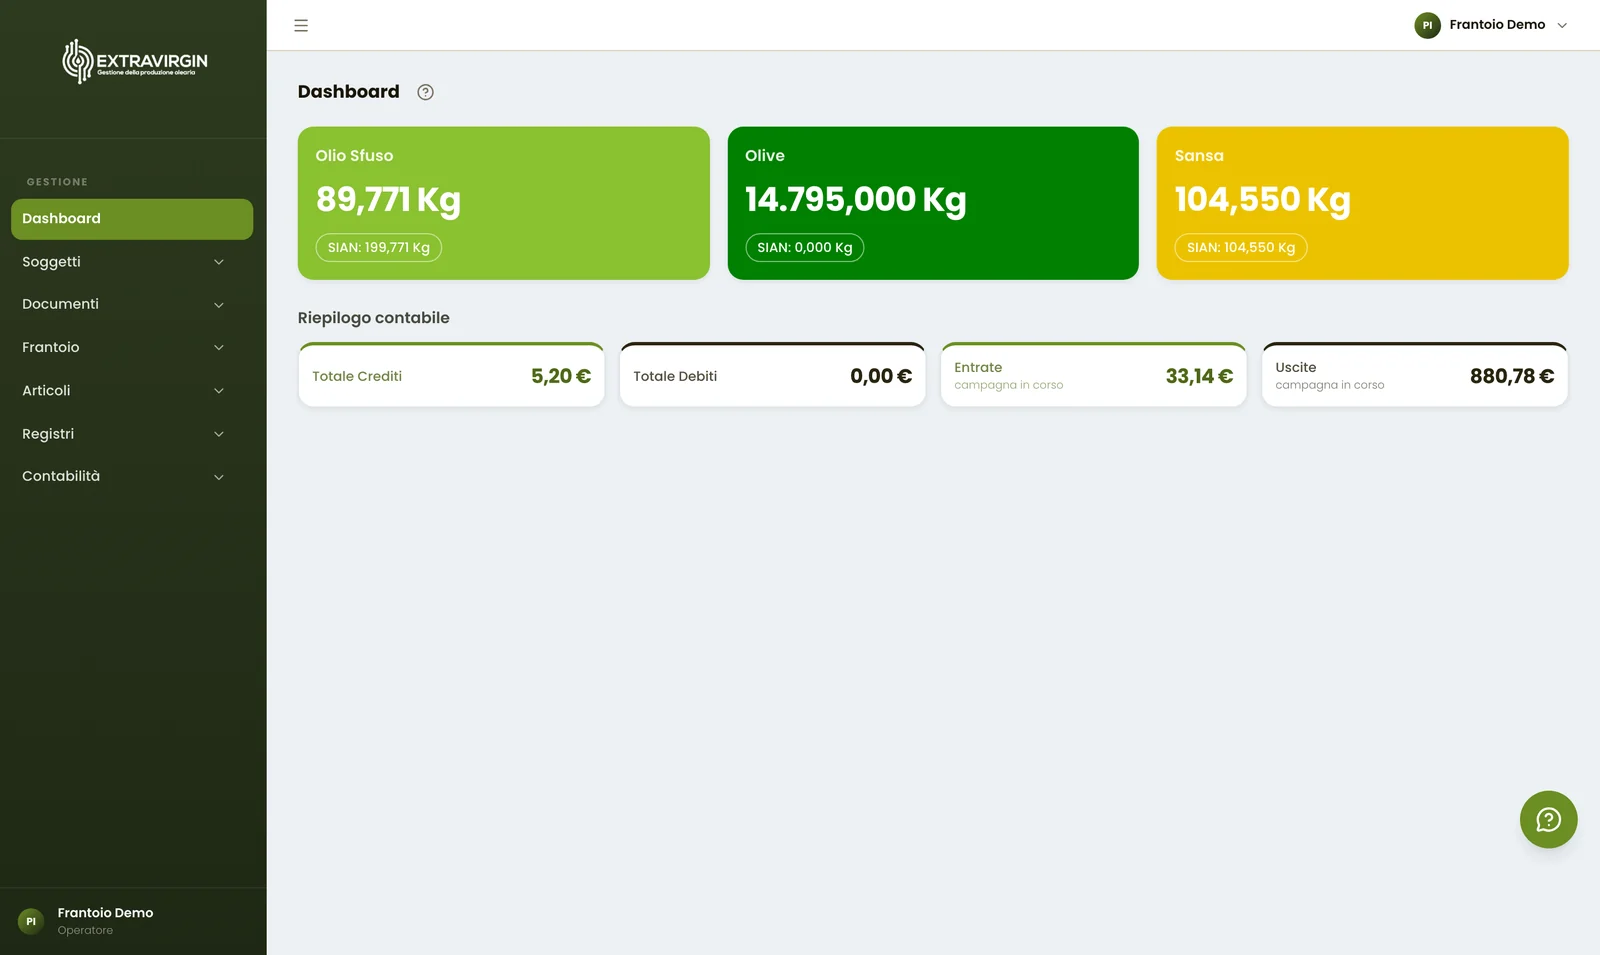
Task: Open the Soggetti sidebar item
Action: point(132,262)
